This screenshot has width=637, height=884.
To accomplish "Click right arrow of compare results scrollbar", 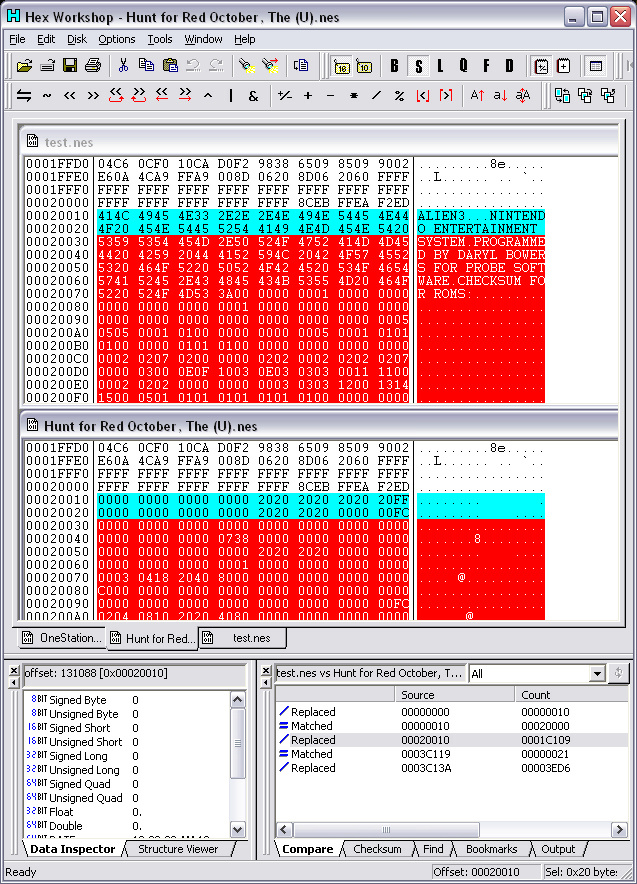I will [x=620, y=829].
